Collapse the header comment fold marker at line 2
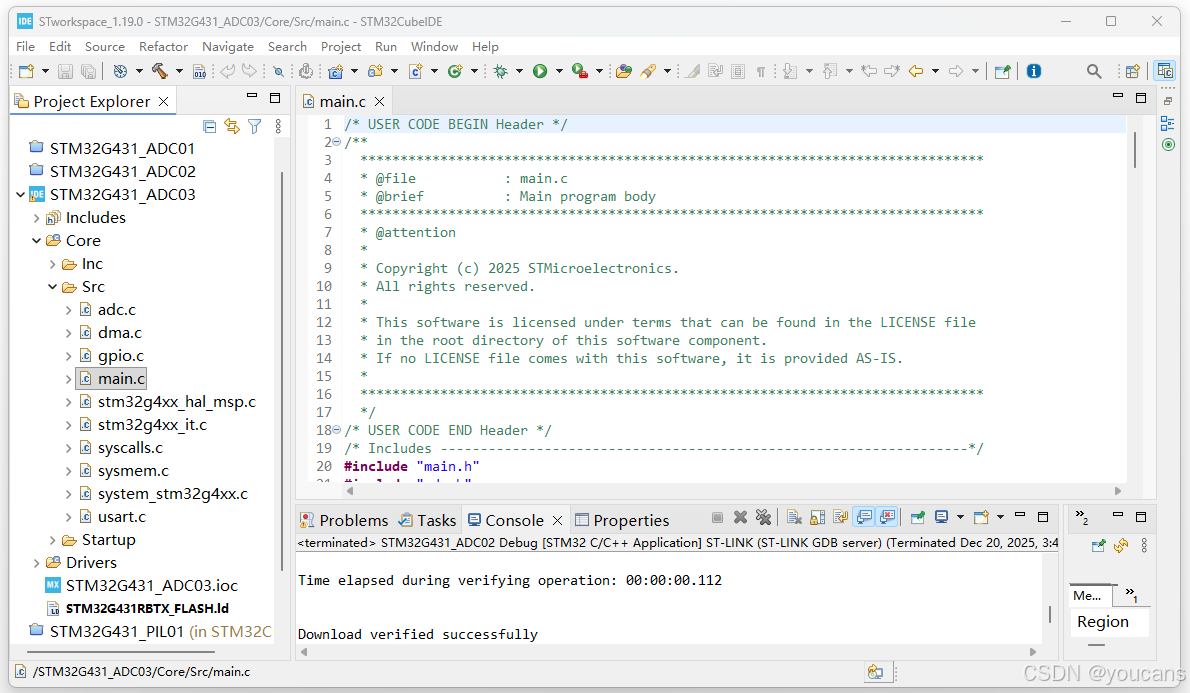This screenshot has width=1190, height=693. [x=336, y=142]
